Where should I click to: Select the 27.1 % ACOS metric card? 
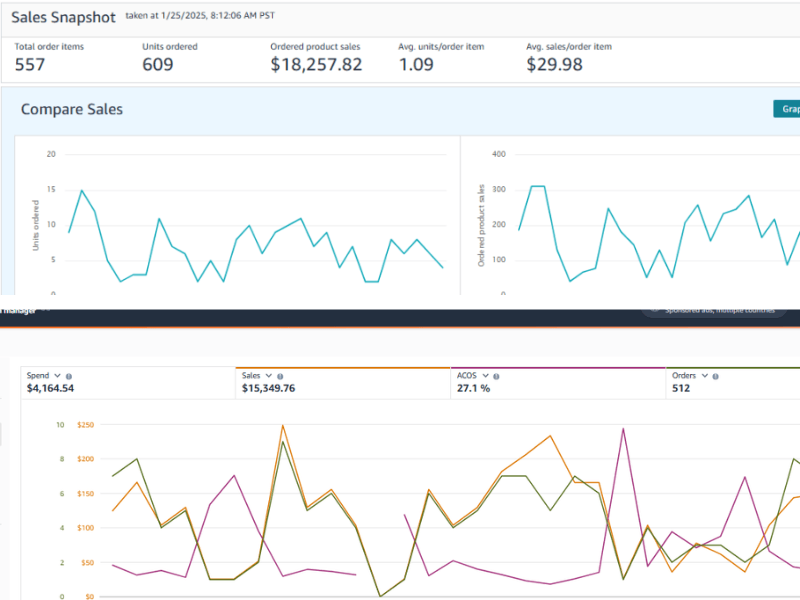tap(473, 388)
